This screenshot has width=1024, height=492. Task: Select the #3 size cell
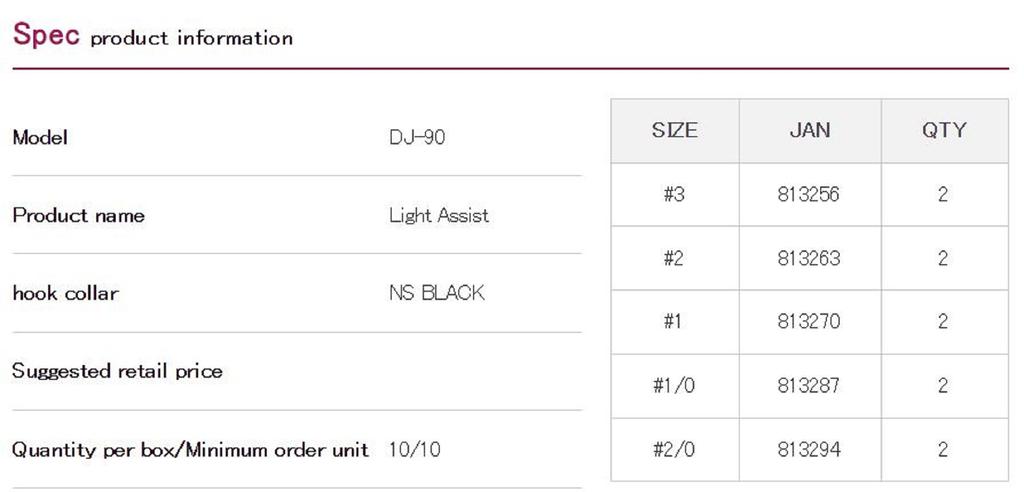tap(675, 194)
